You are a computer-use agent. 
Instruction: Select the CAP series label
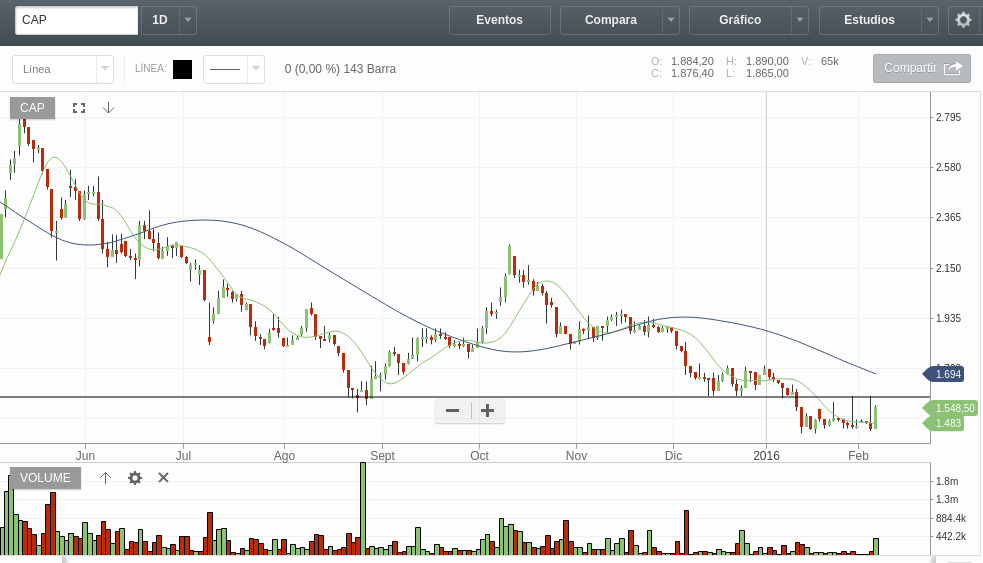(x=32, y=108)
